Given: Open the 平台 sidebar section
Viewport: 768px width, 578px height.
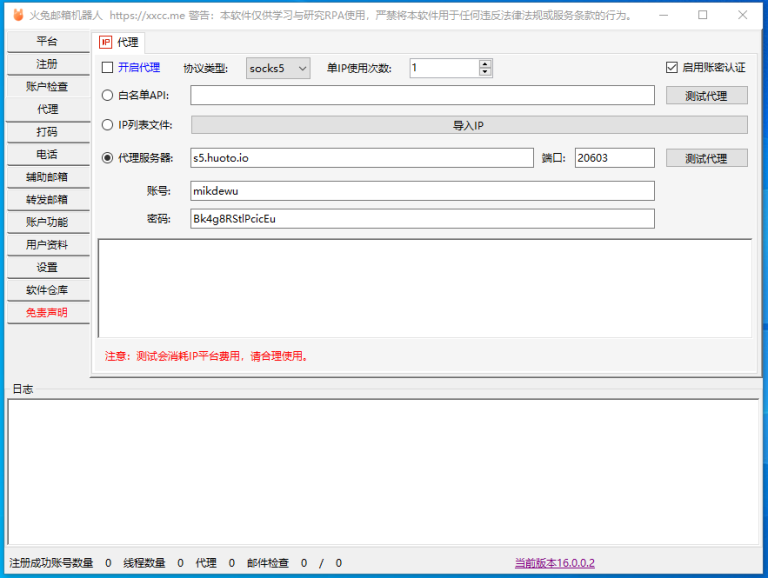Looking at the screenshot, I should (x=48, y=41).
